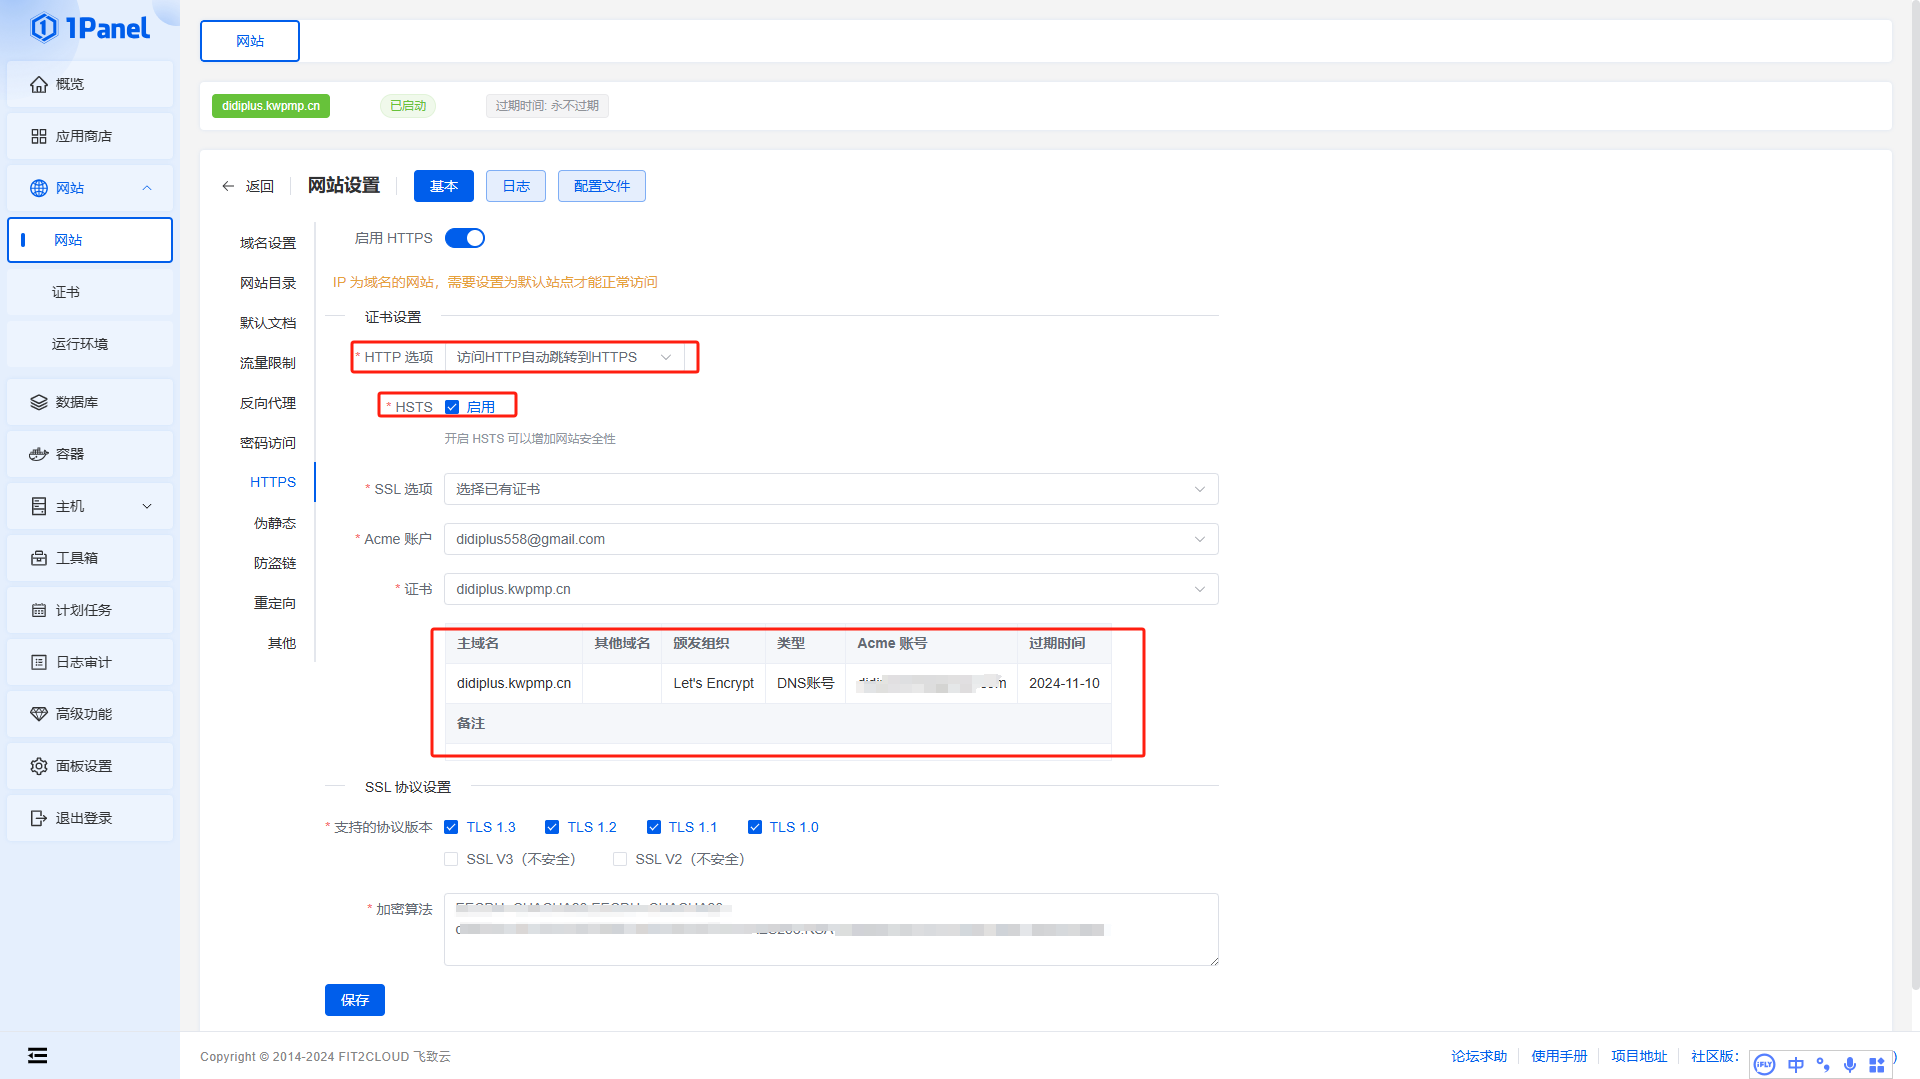
Task: Open the 面板设置 gear icon
Action: tap(39, 766)
